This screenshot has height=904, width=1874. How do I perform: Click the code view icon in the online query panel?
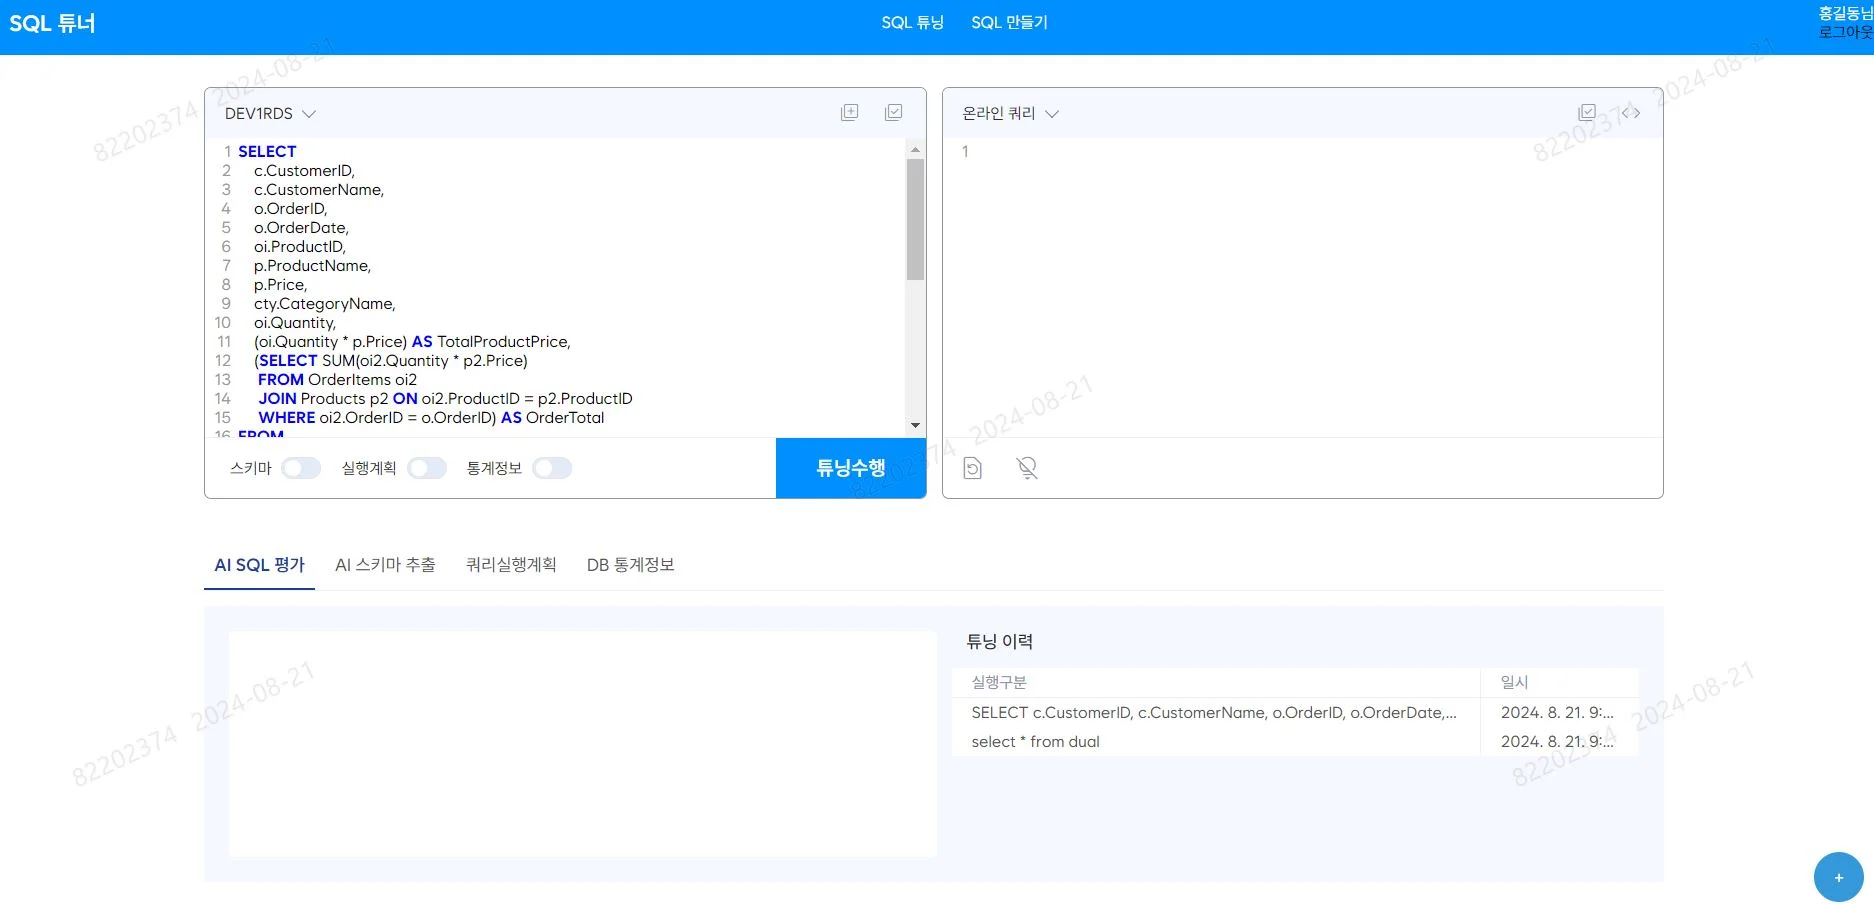pos(1633,112)
